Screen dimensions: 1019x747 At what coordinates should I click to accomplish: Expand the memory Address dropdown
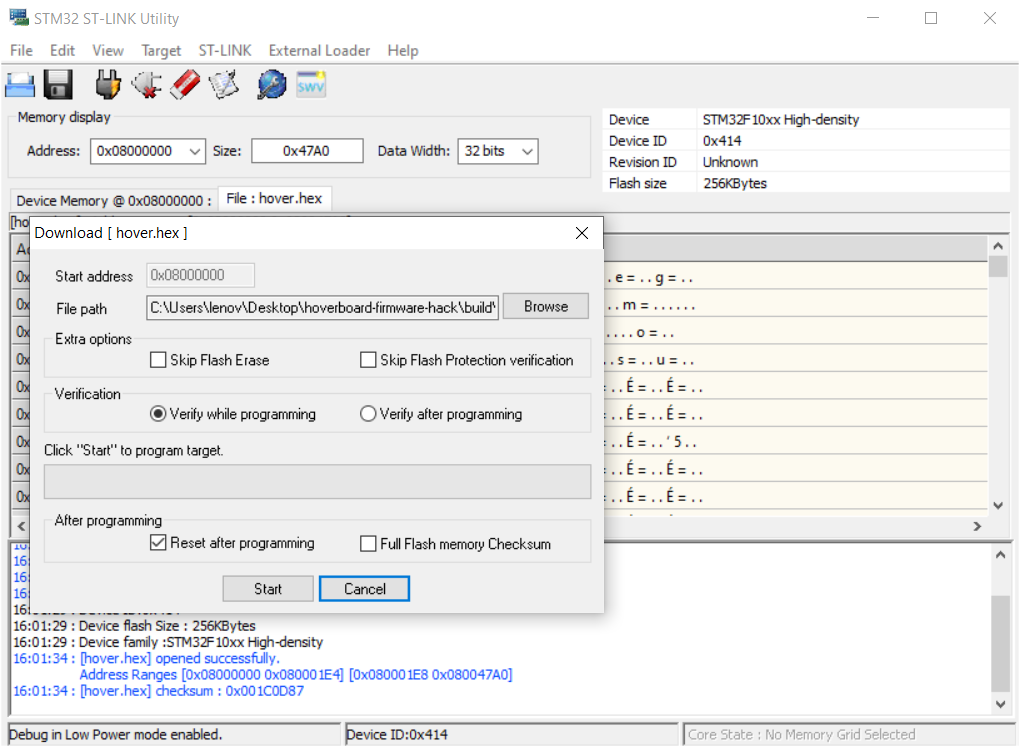tap(194, 151)
